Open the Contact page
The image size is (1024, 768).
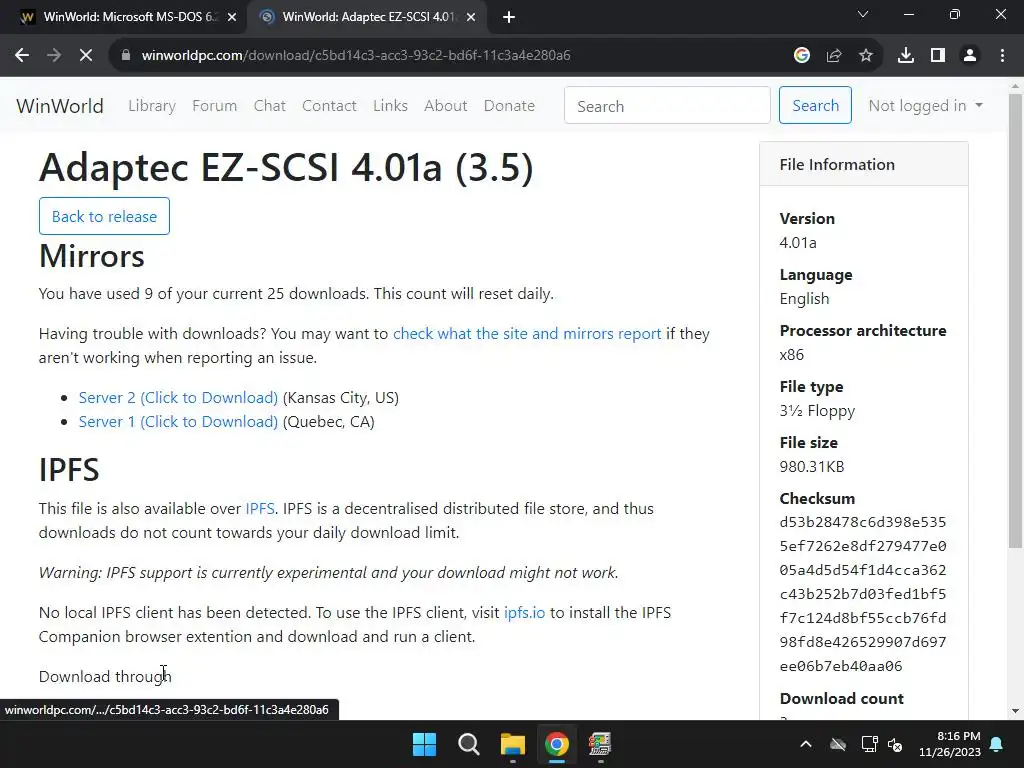click(329, 106)
